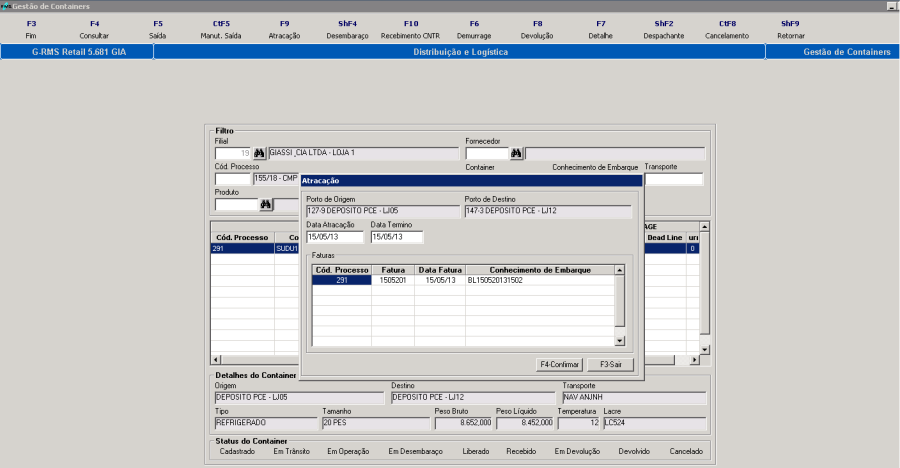The height and width of the screenshot is (468, 900).
Task: Click the Em Trânsito status label
Action: pyautogui.click(x=291, y=451)
